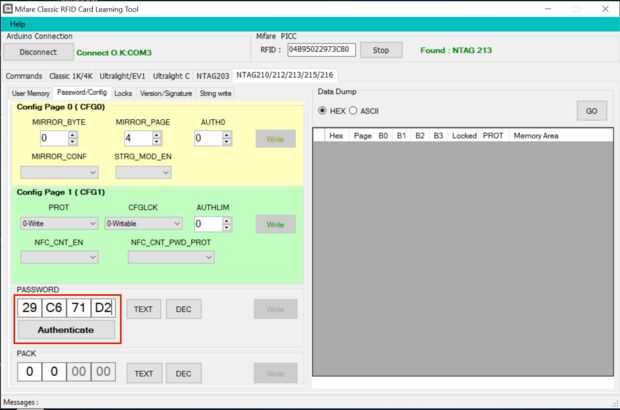Open the User Memory sub-tab
This screenshot has height=410, width=620.
pyautogui.click(x=30, y=93)
